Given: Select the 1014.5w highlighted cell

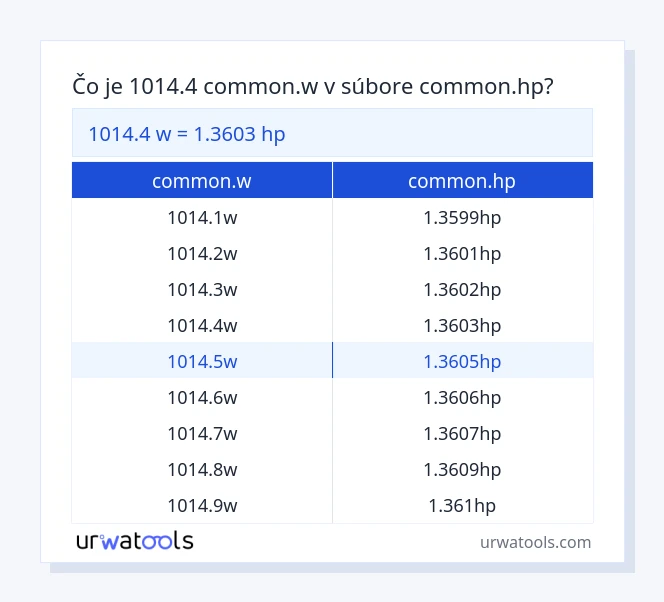Looking at the screenshot, I should pos(202,361).
